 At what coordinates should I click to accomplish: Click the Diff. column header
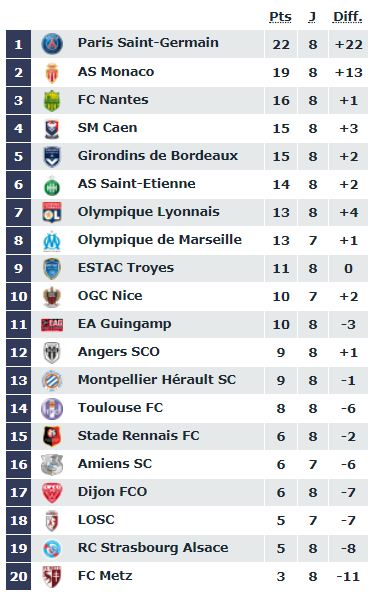tap(348, 17)
